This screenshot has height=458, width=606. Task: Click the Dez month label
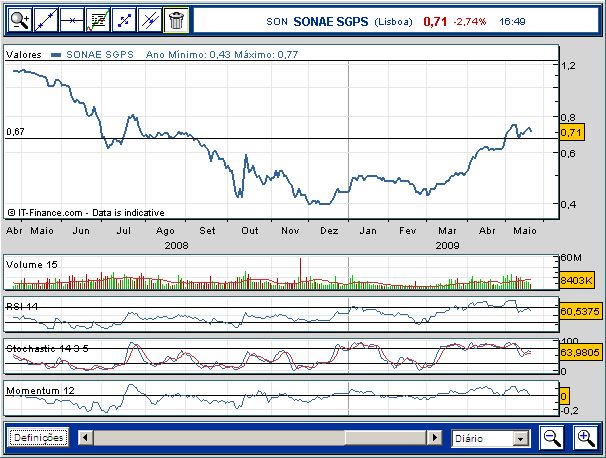pos(329,231)
